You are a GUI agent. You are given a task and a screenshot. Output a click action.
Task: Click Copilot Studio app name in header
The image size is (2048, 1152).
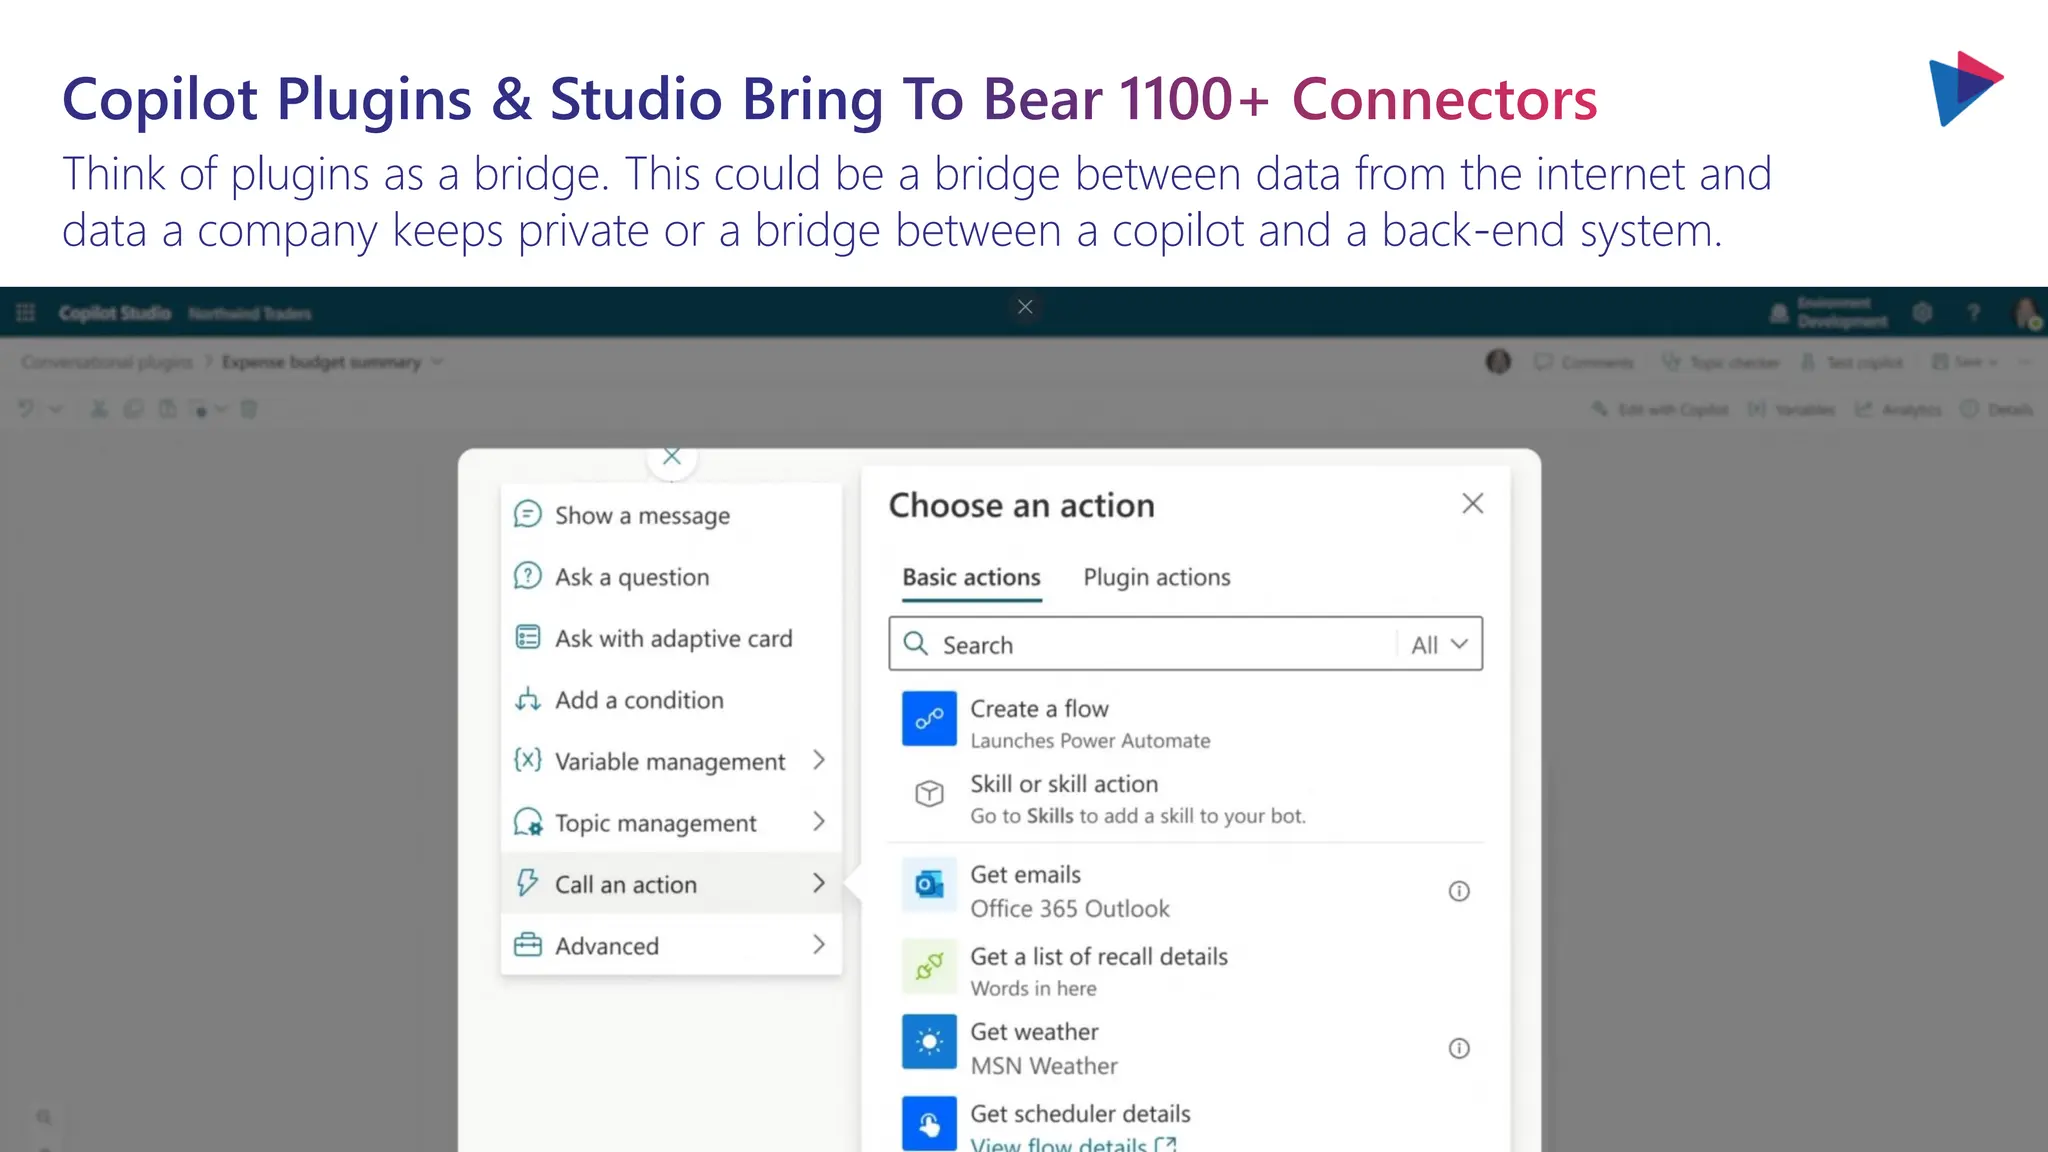point(115,313)
